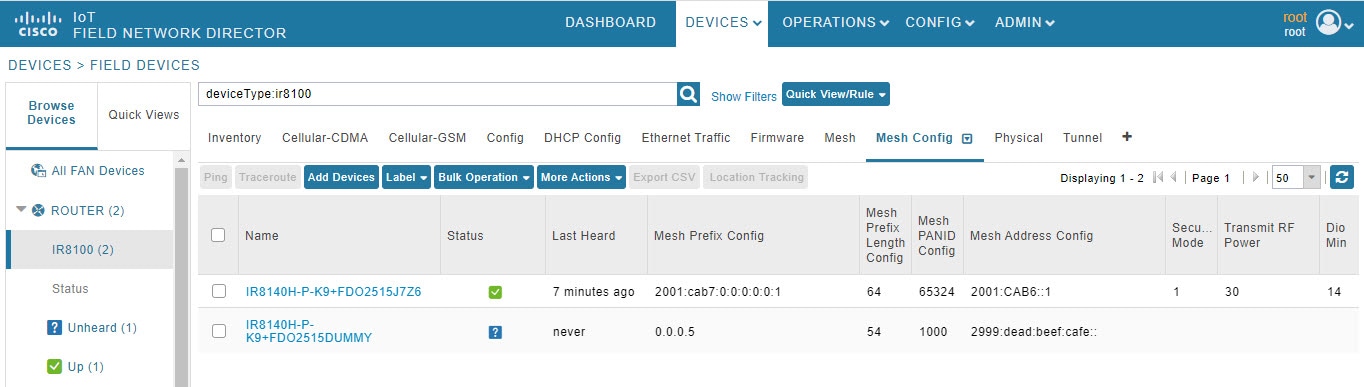Screen dimensions: 1364x387
Task: Open the root user profile avatar
Action: [1328, 23]
